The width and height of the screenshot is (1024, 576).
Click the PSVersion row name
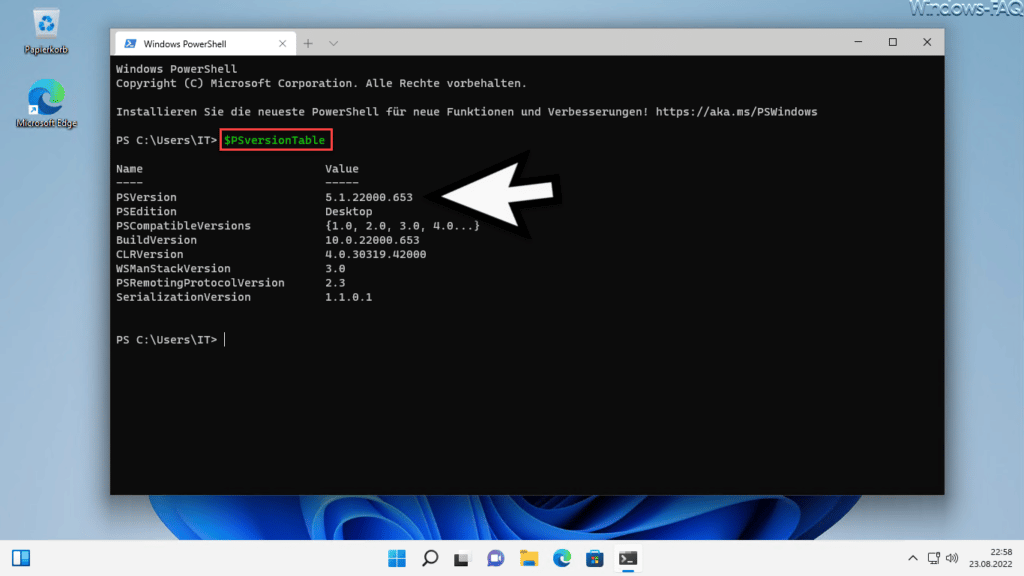(x=146, y=197)
